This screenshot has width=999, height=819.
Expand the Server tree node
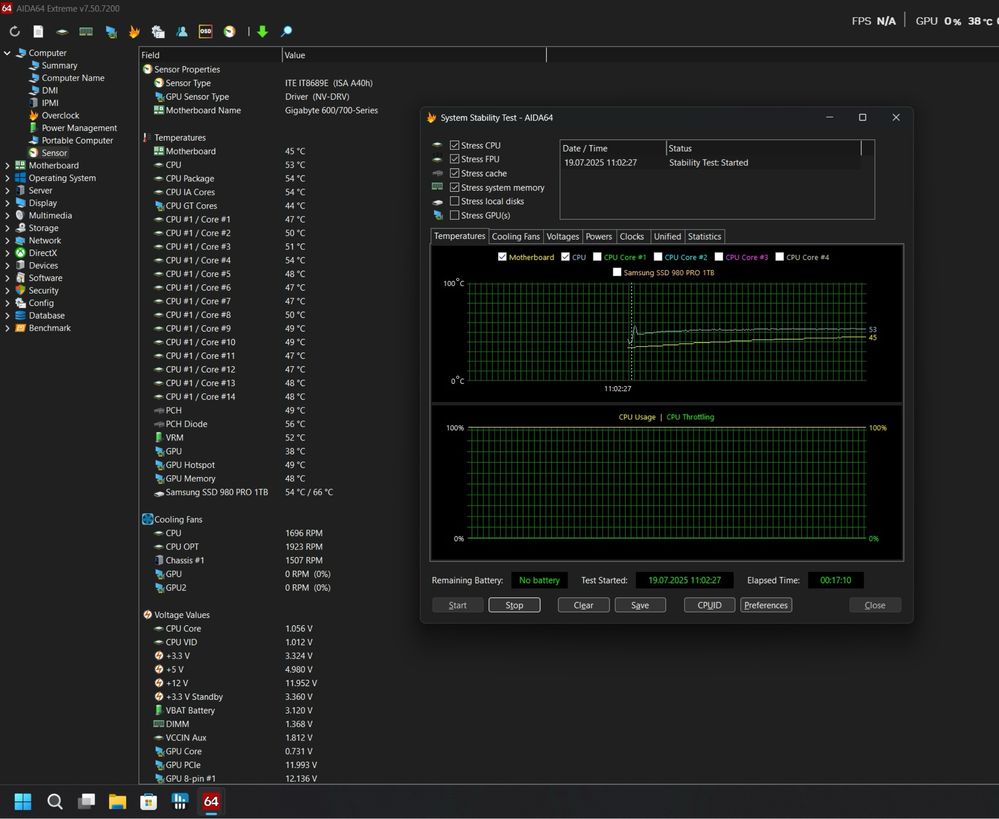pos(7,191)
